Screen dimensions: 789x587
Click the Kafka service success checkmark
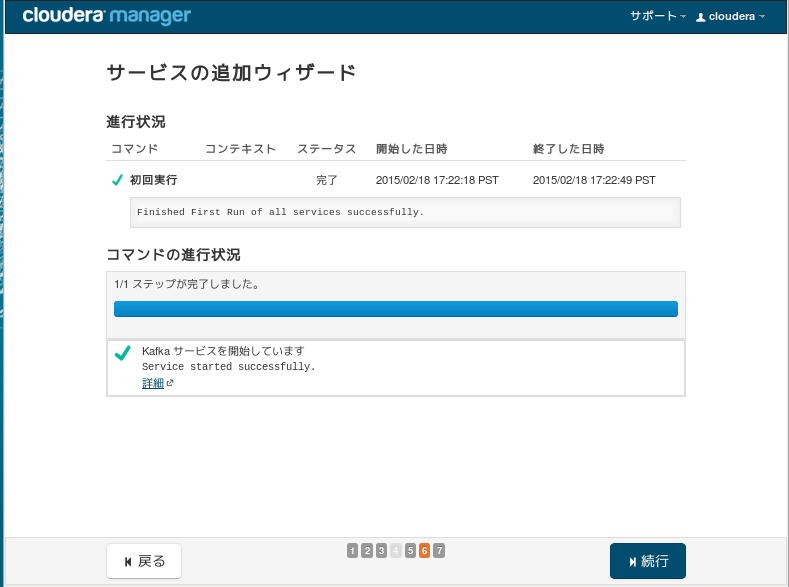(123, 353)
